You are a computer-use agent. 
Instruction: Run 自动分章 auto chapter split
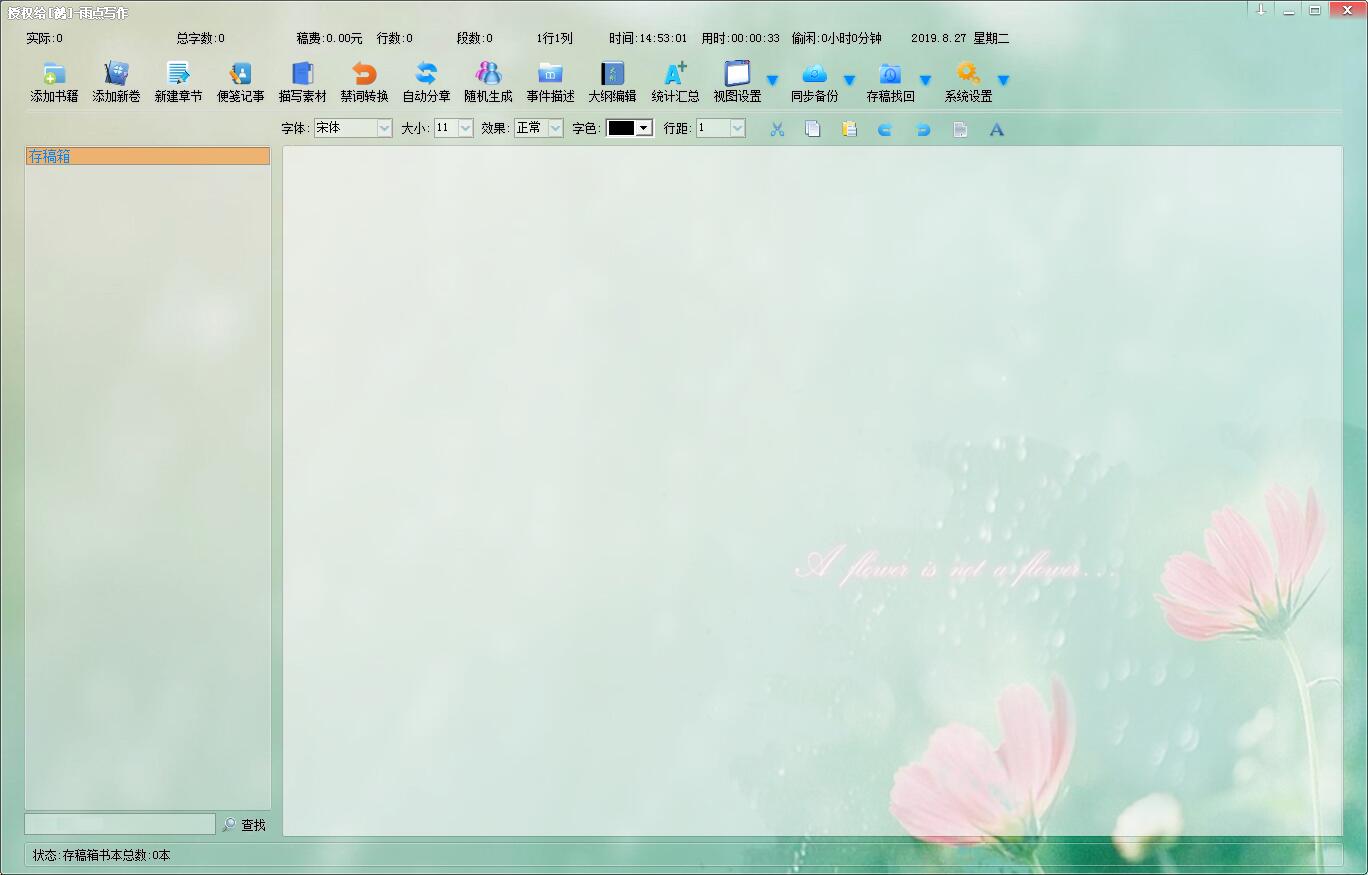[426, 75]
